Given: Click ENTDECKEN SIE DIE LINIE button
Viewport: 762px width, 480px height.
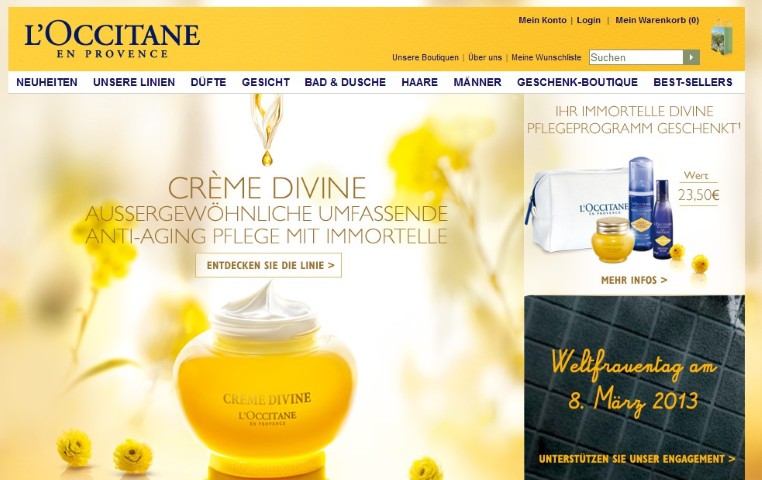Looking at the screenshot, I should pyautogui.click(x=269, y=265).
